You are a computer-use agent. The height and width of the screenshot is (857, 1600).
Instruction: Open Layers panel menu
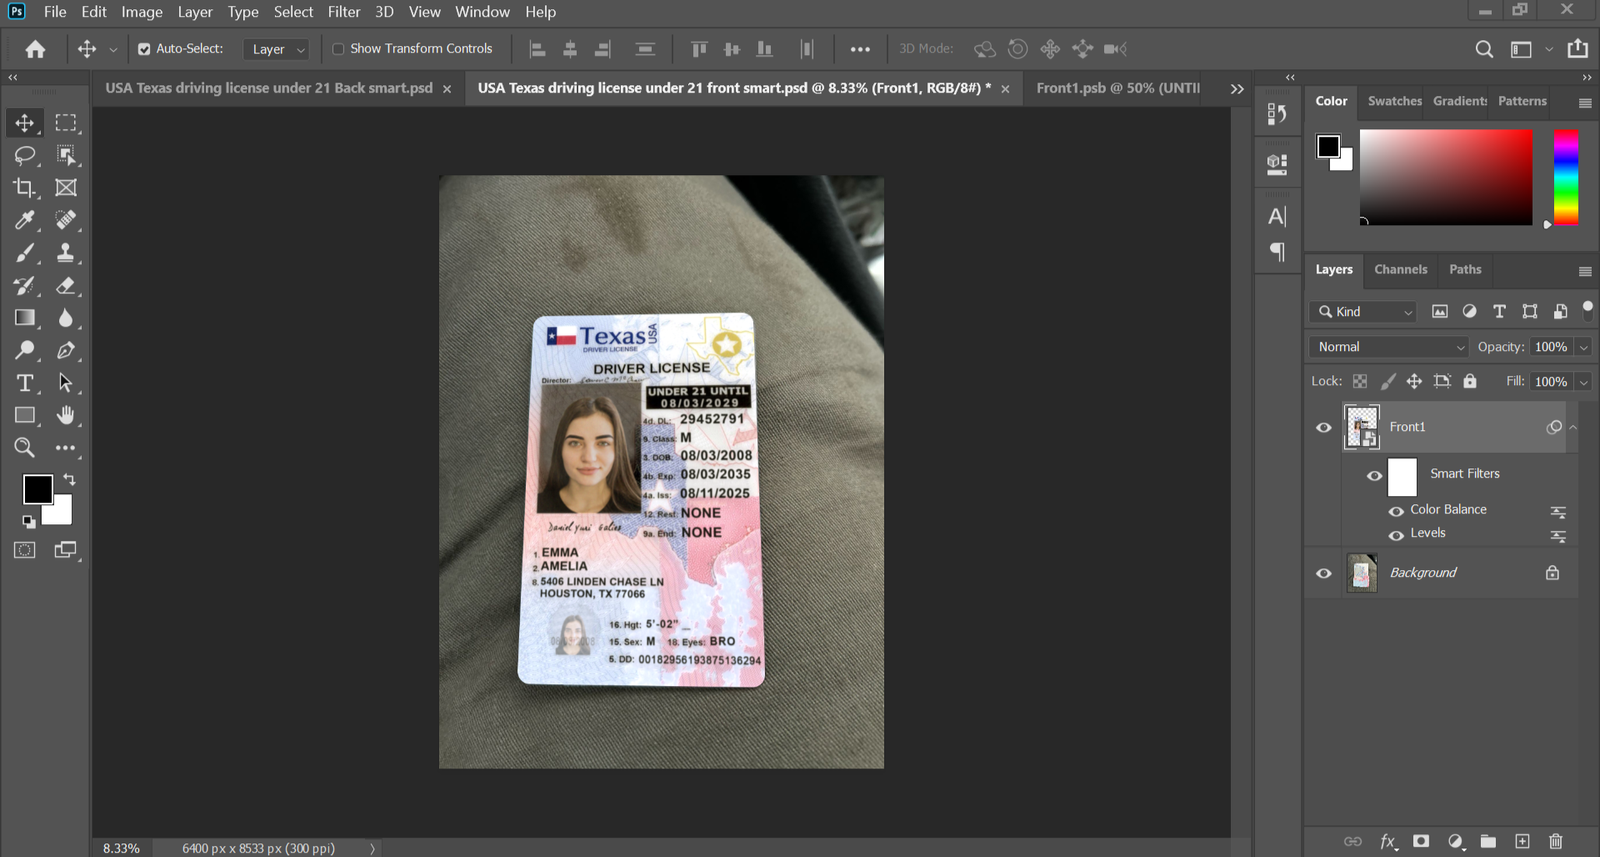(1585, 271)
